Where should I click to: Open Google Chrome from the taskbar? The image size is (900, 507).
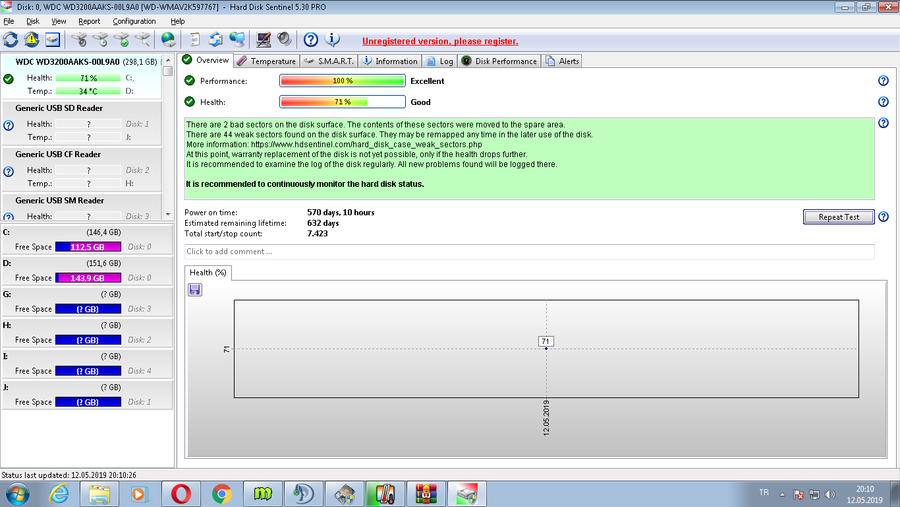222,494
